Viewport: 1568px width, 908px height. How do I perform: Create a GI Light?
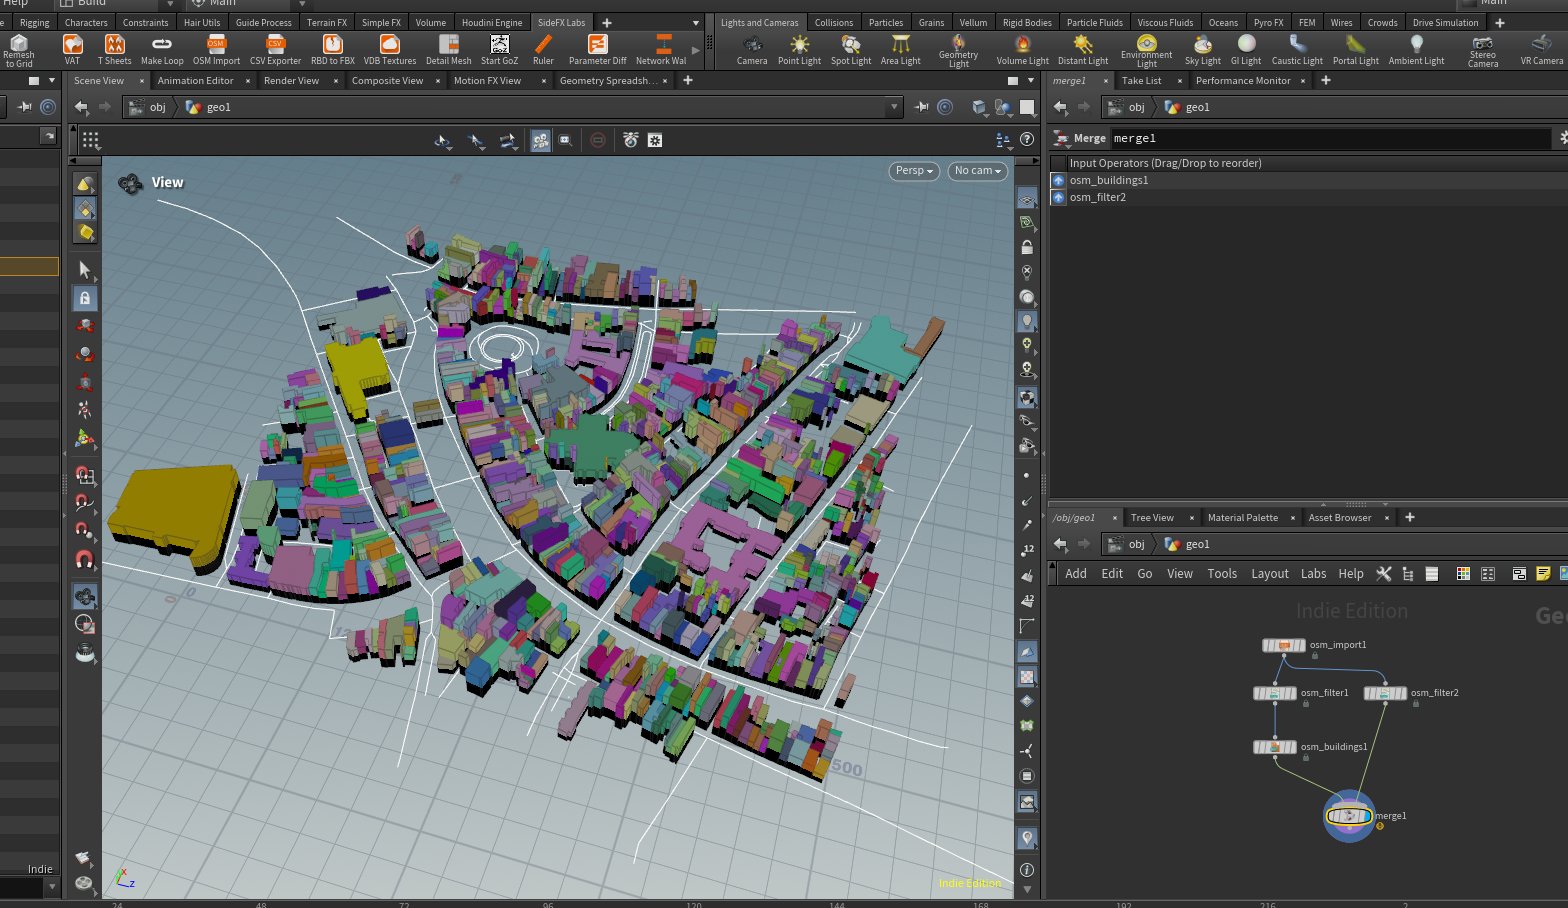click(1246, 49)
